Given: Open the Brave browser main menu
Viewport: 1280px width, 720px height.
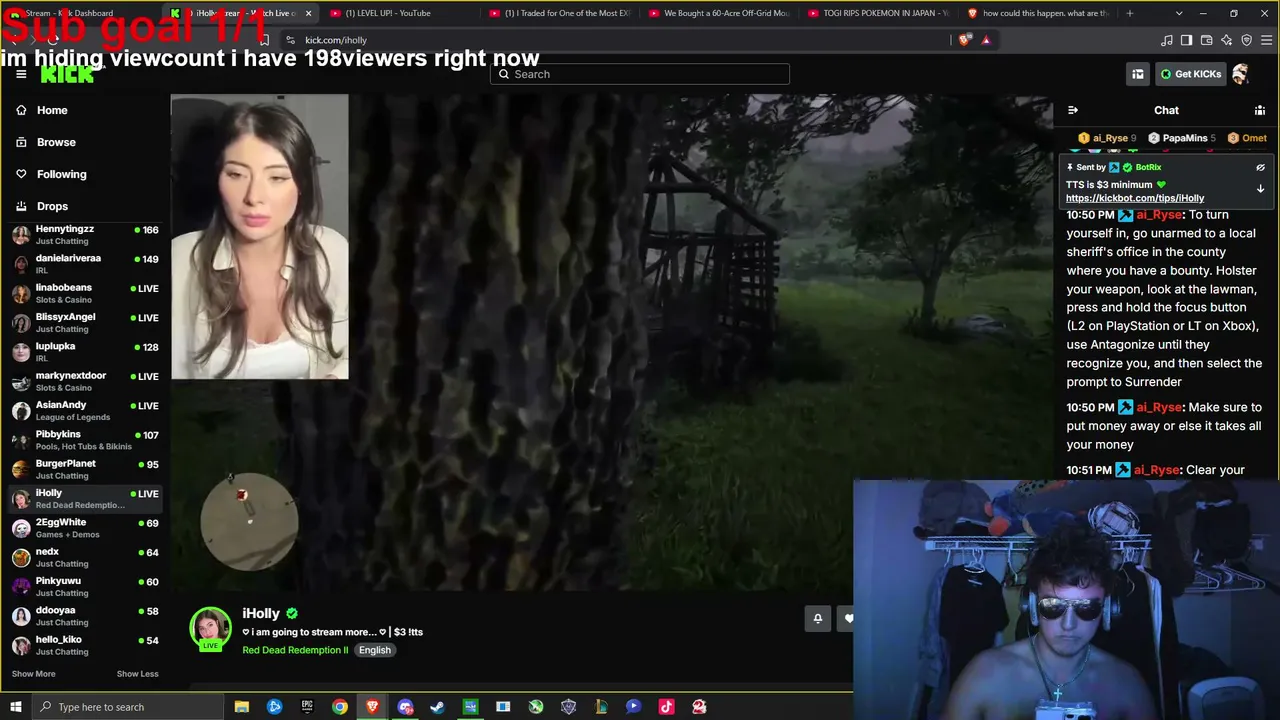Looking at the screenshot, I should click(1267, 40).
